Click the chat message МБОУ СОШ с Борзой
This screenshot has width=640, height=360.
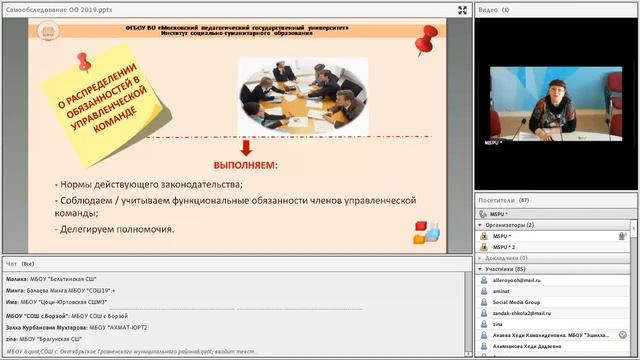point(67,316)
